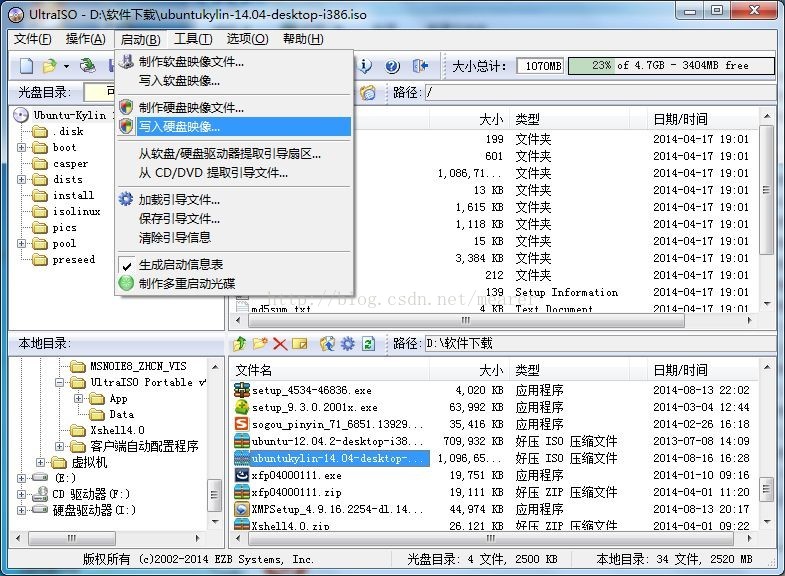This screenshot has width=785, height=576.
Task: Click the local Rename note icon
Action: coord(299,344)
